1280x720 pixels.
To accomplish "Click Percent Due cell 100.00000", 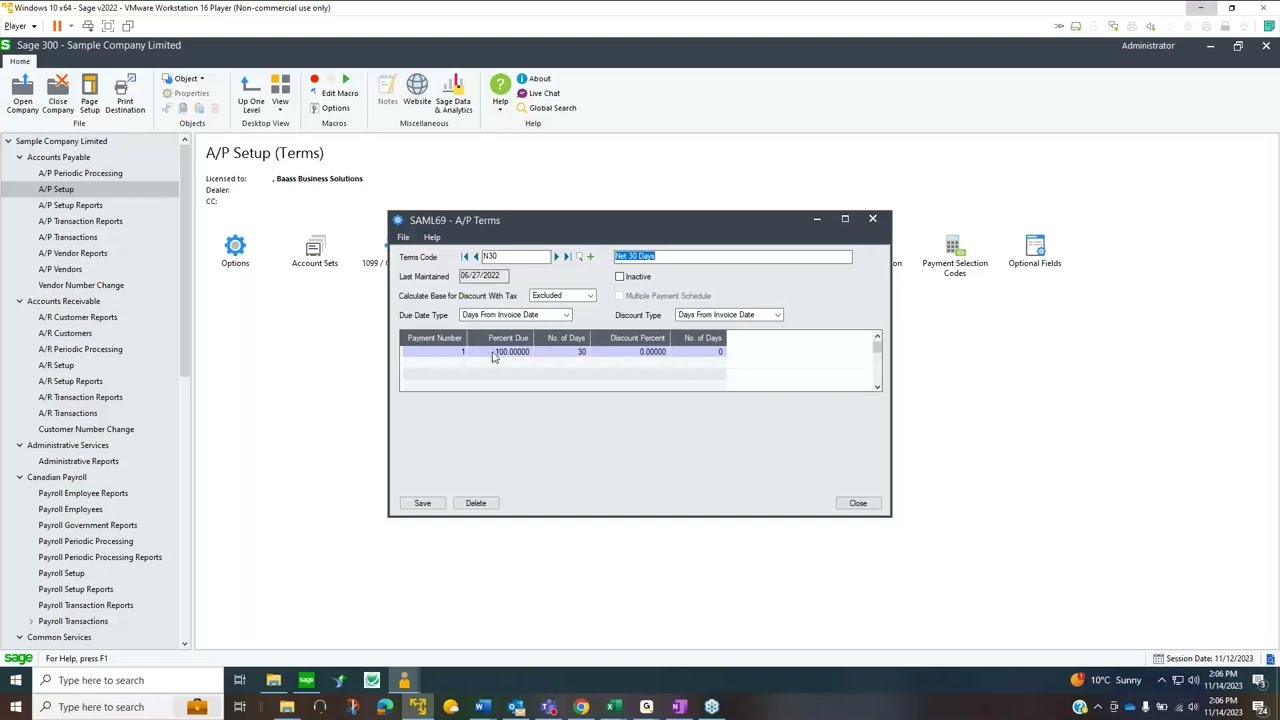I will coord(500,352).
